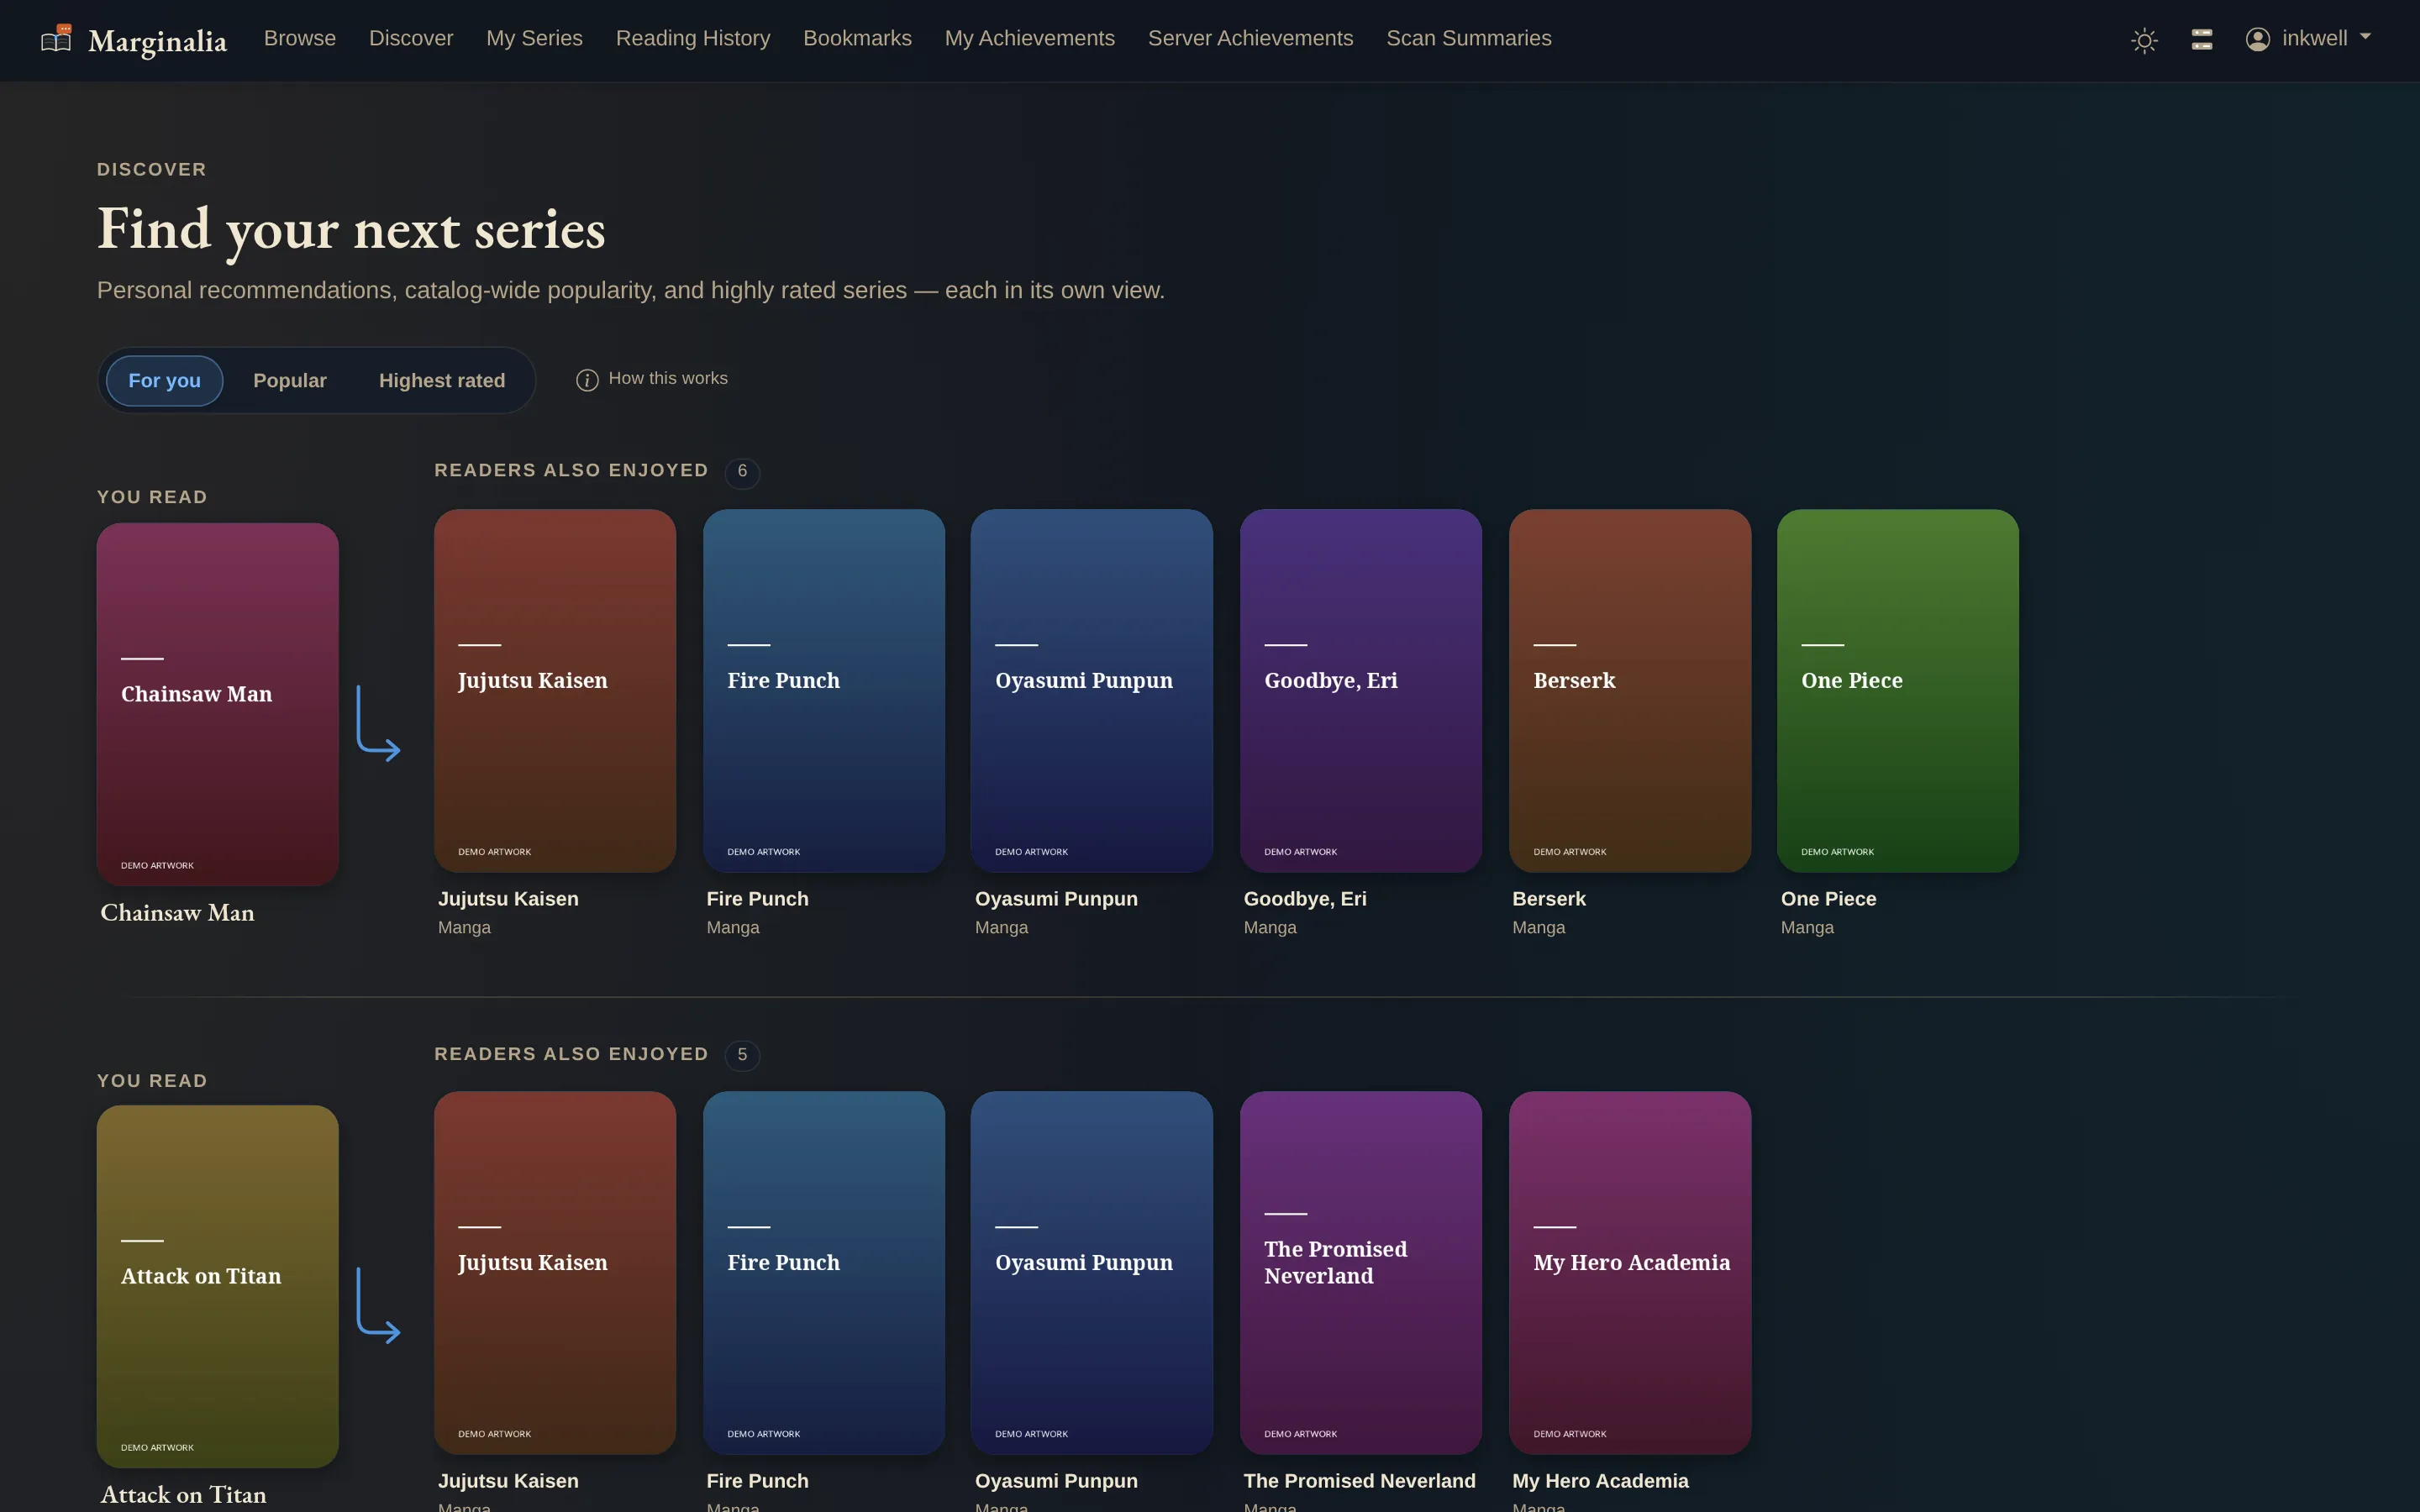Open the server settings icon in navbar
Viewport: 2420px width, 1512px height.
tap(2201, 39)
